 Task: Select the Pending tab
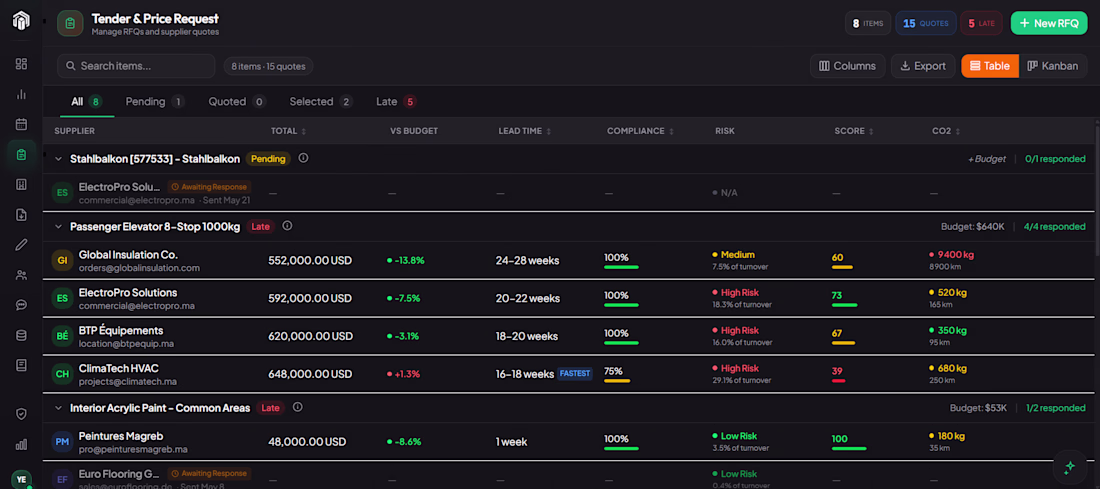155,102
